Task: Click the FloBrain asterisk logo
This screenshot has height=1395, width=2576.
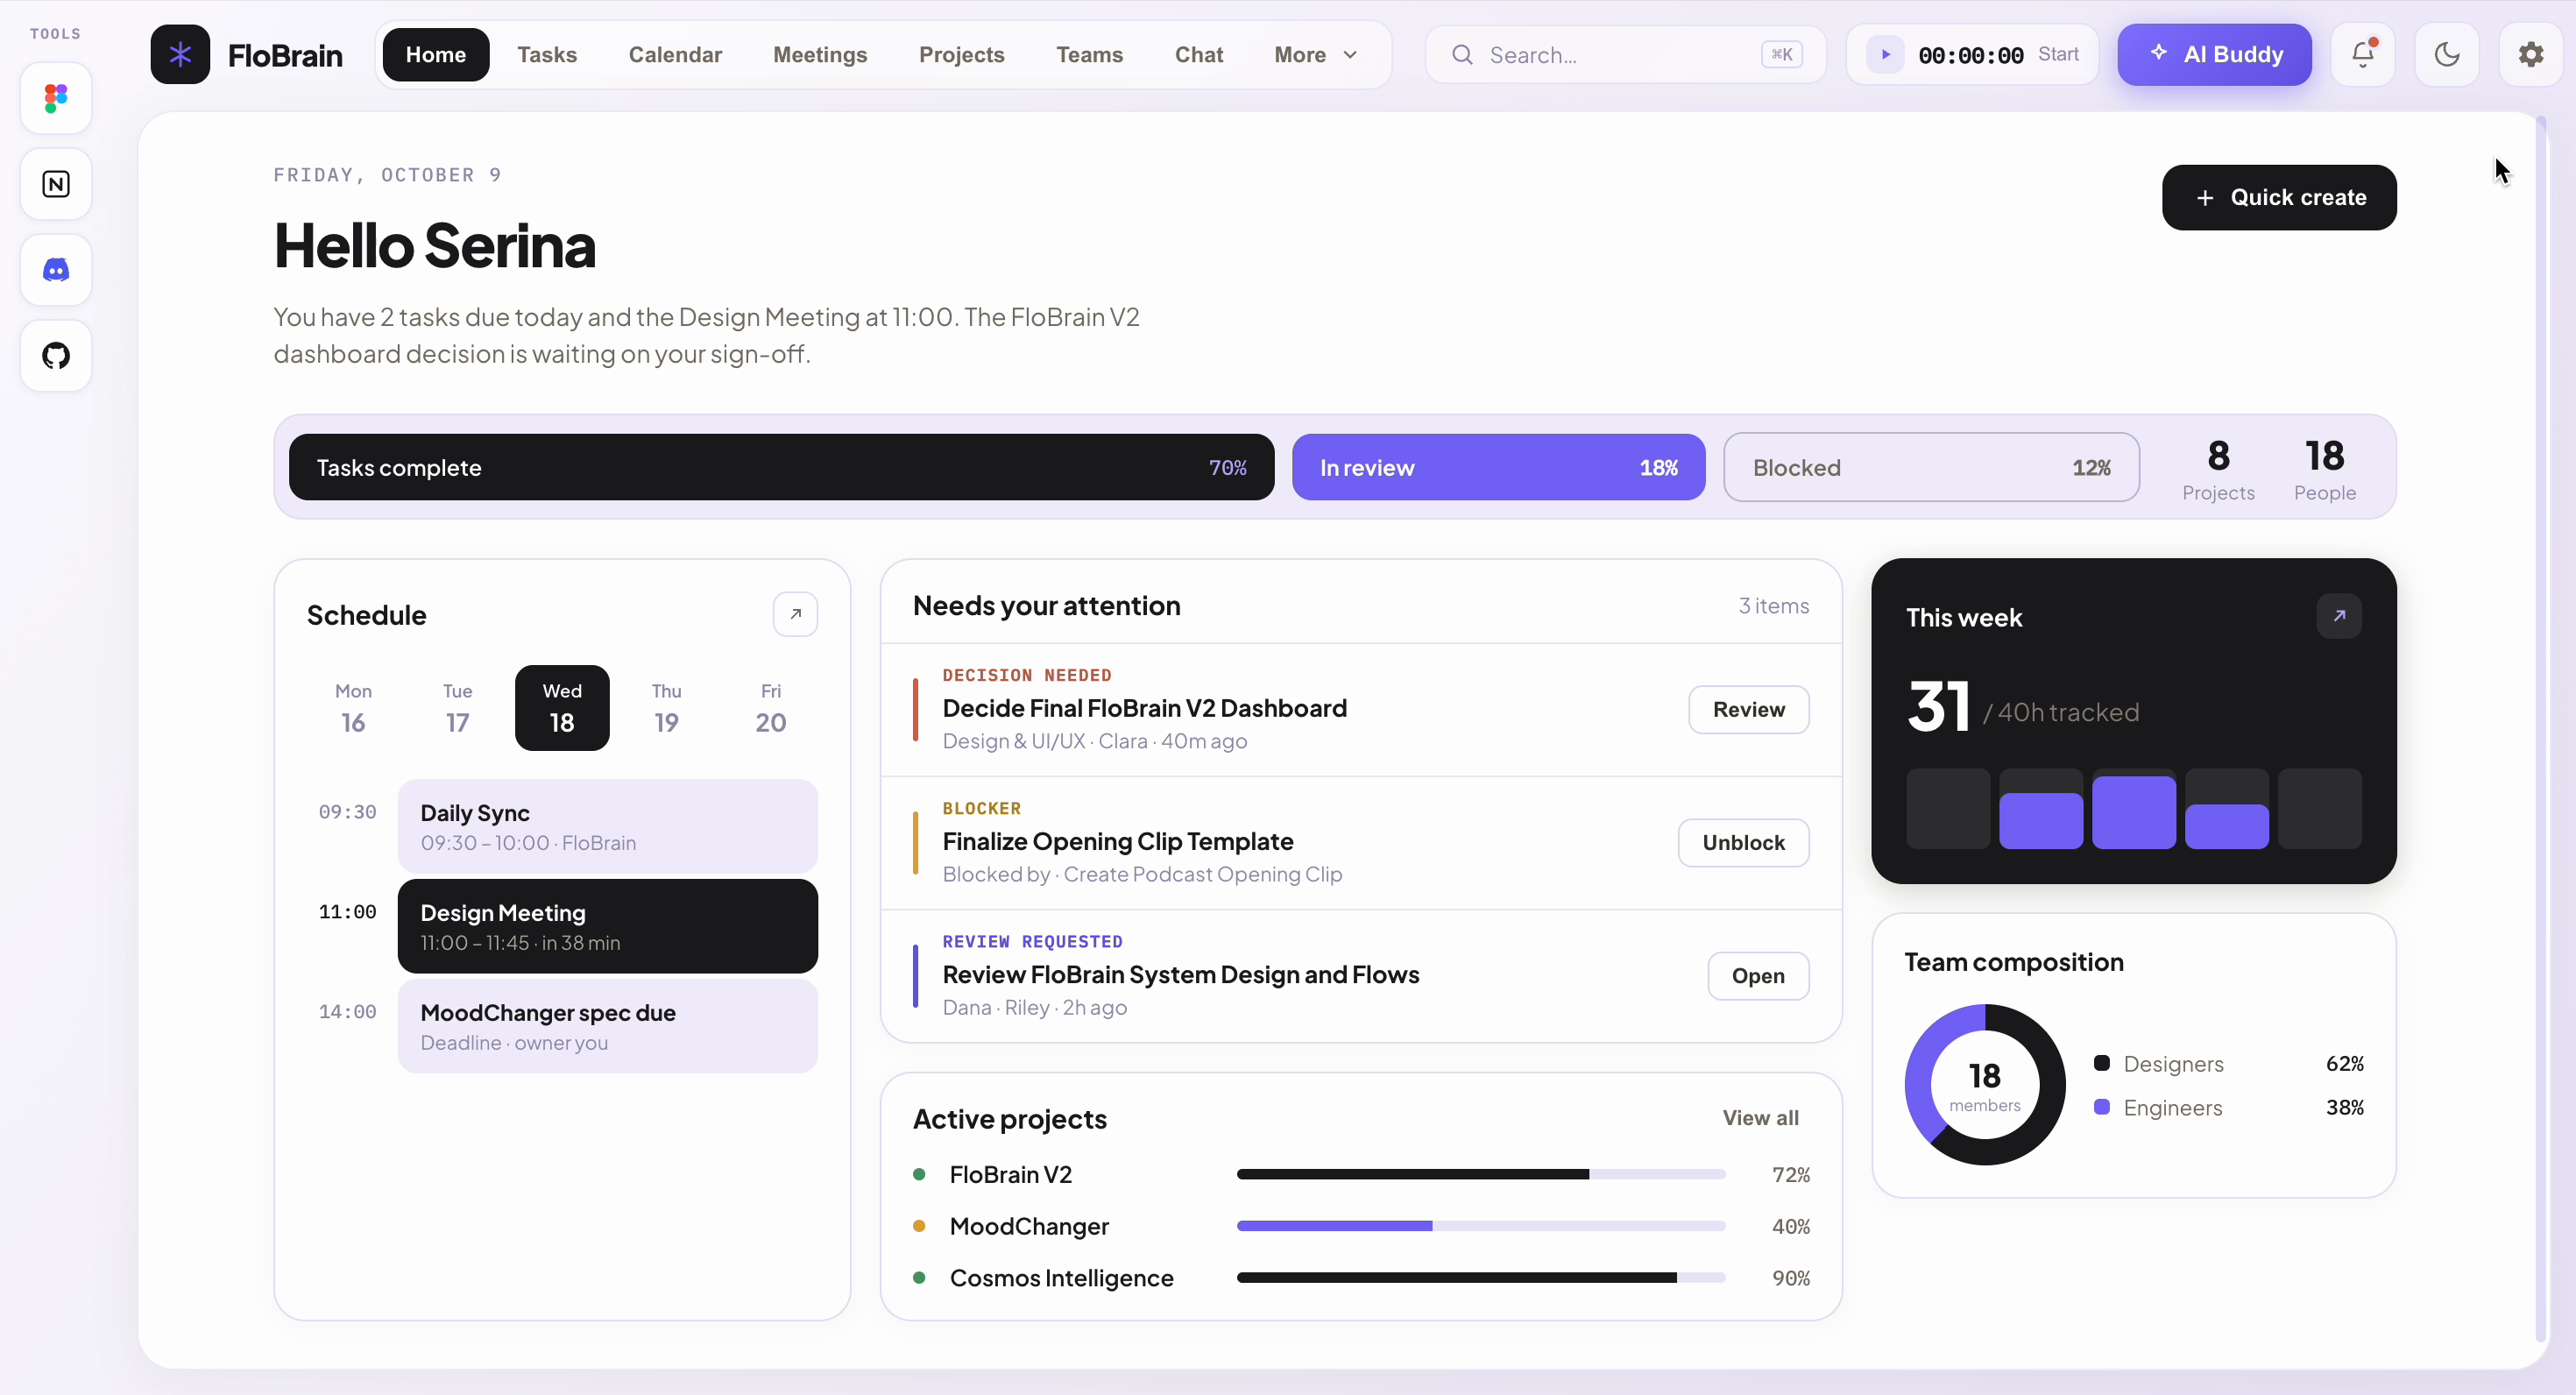Action: point(180,54)
